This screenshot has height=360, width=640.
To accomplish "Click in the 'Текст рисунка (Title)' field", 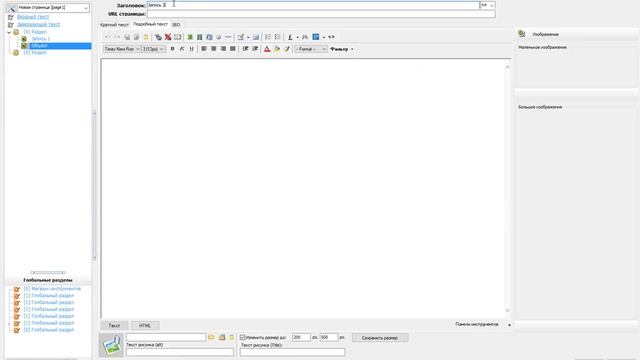I will tap(292, 352).
